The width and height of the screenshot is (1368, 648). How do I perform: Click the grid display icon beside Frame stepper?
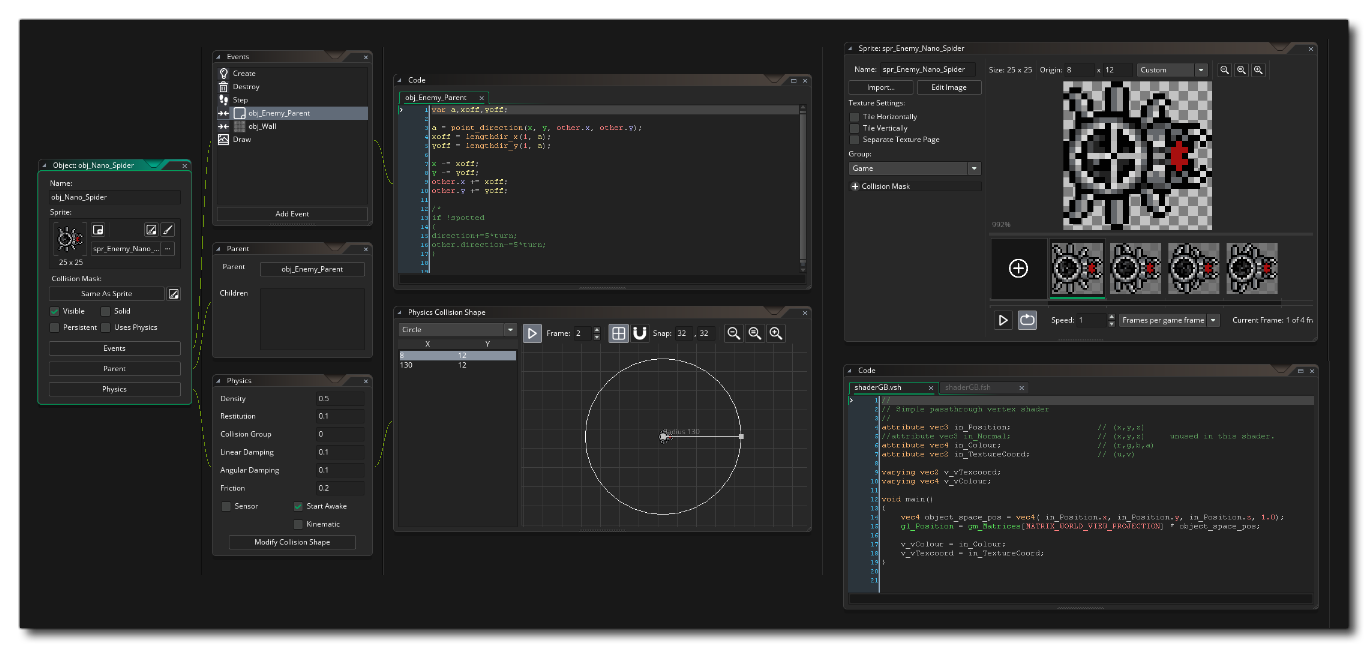pos(619,331)
